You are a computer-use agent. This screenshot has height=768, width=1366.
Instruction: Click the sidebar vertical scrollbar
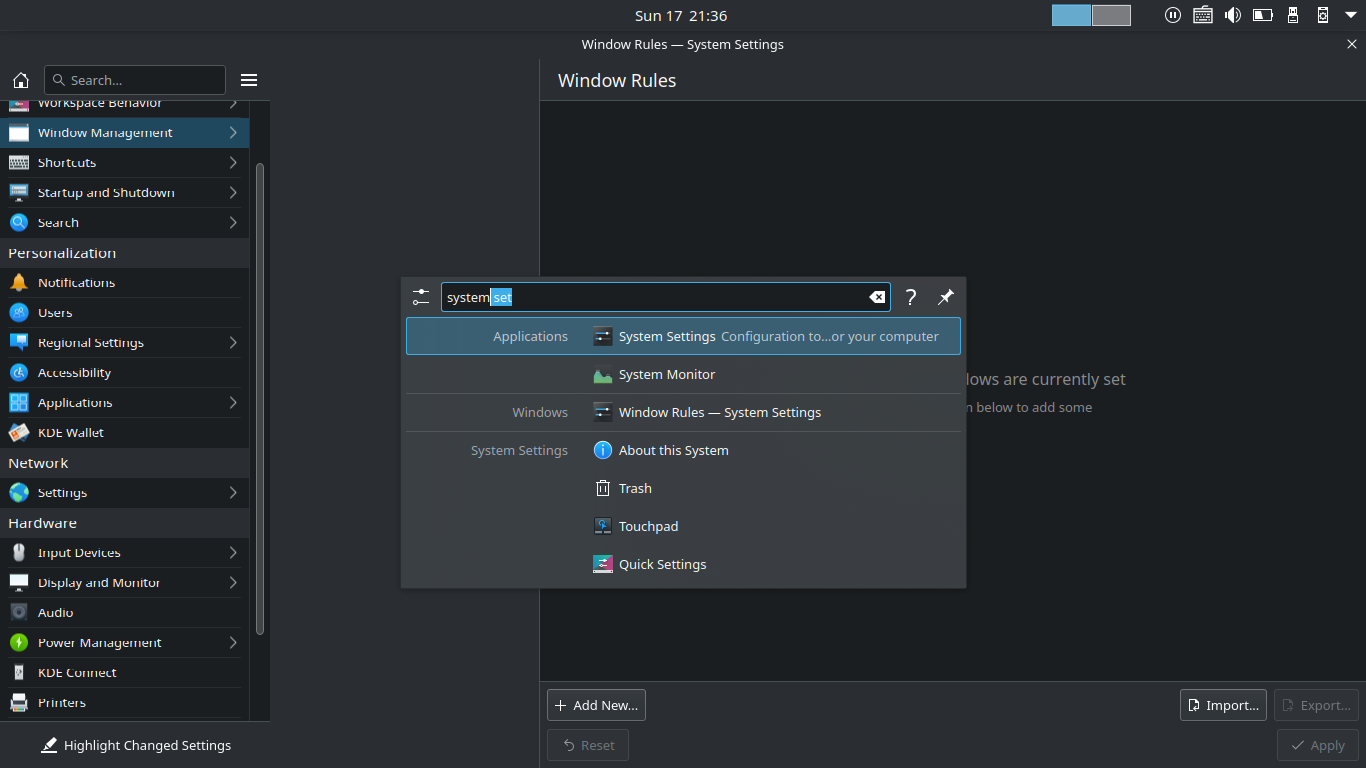point(260,399)
